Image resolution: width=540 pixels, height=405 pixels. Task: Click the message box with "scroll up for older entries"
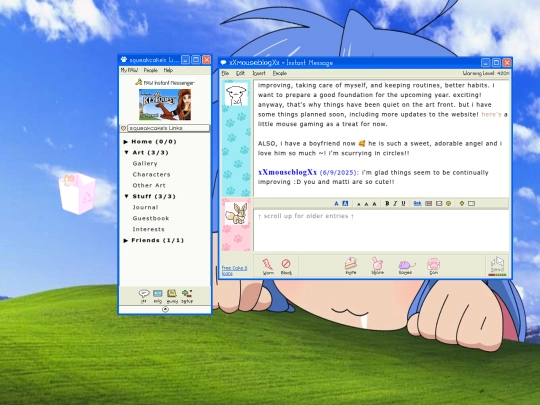point(381,230)
